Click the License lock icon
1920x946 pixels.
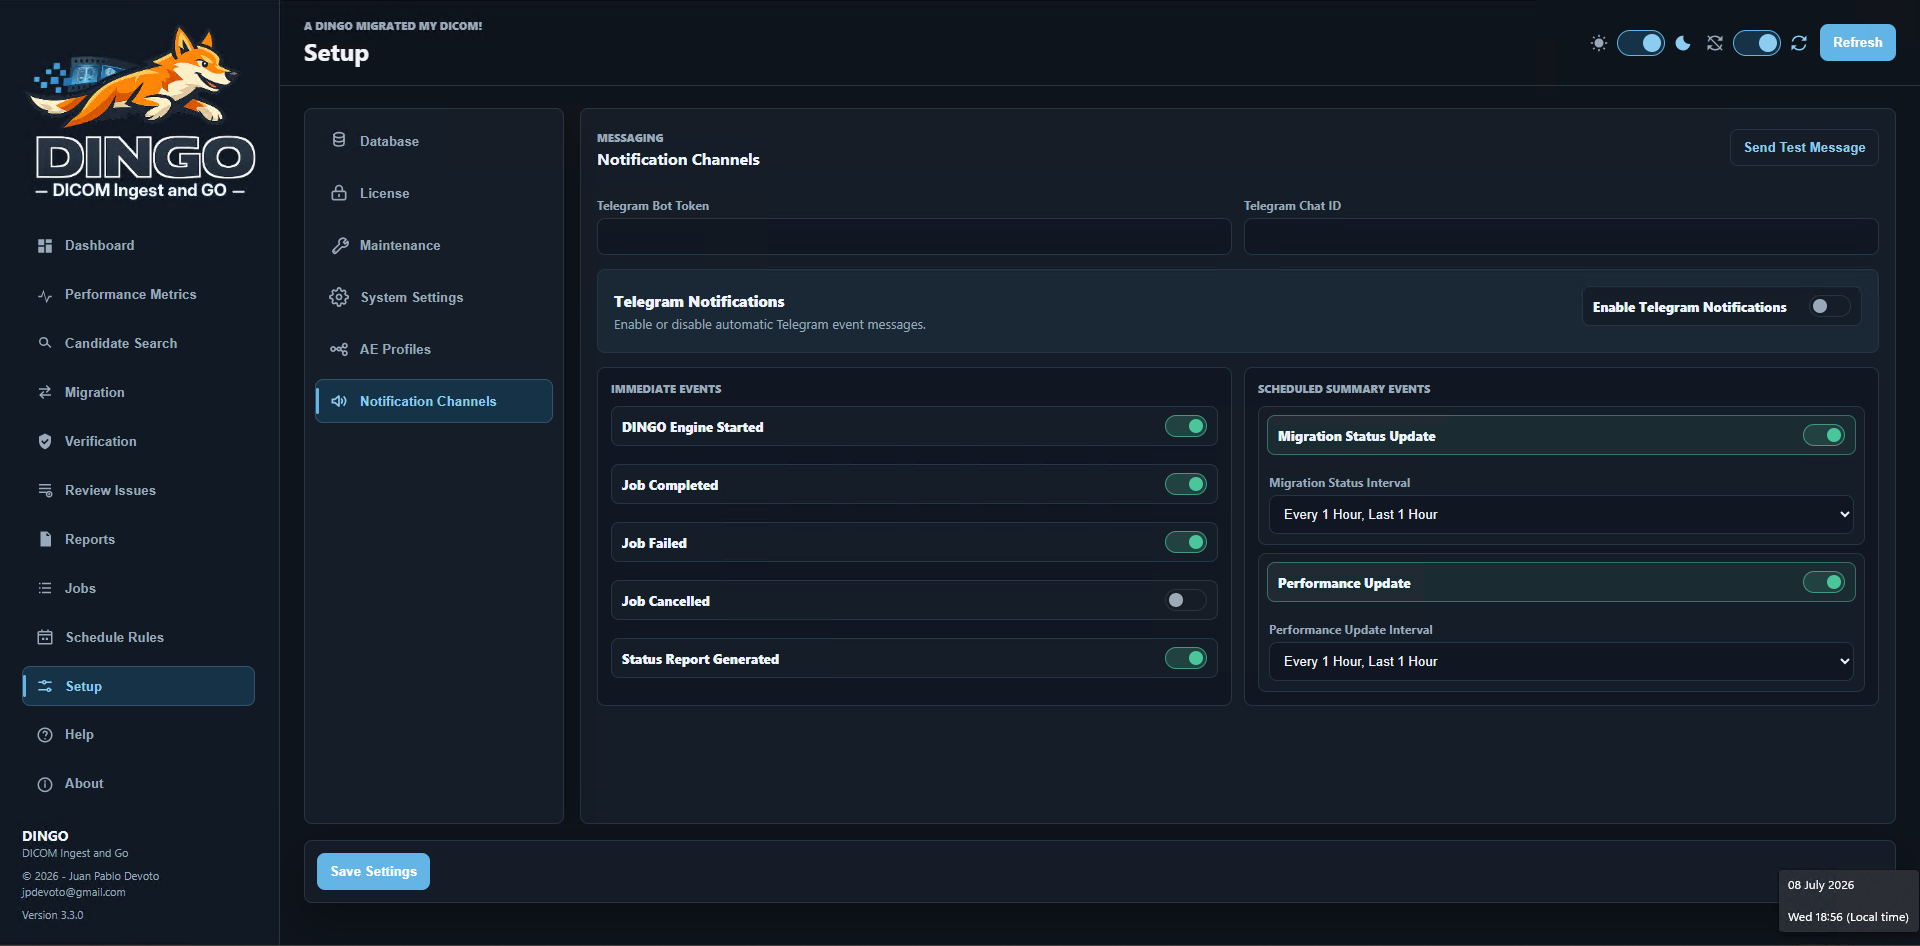coord(339,193)
